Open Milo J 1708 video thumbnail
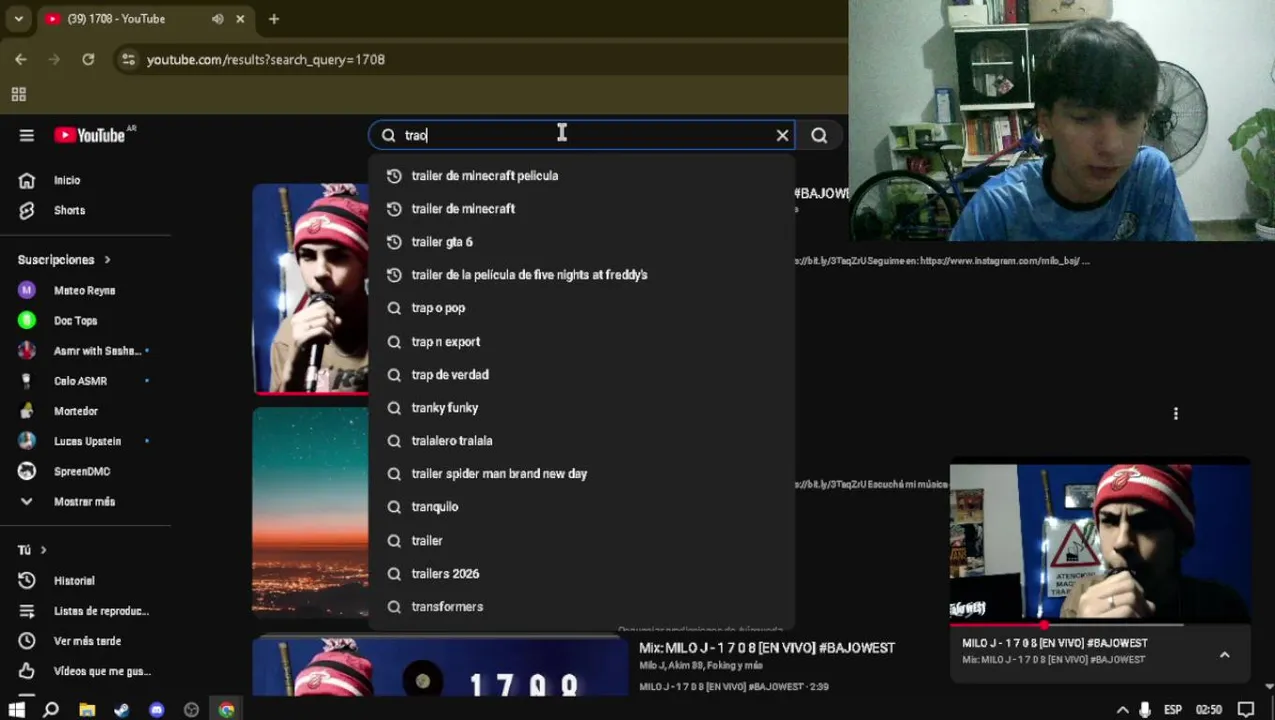 click(x=311, y=289)
